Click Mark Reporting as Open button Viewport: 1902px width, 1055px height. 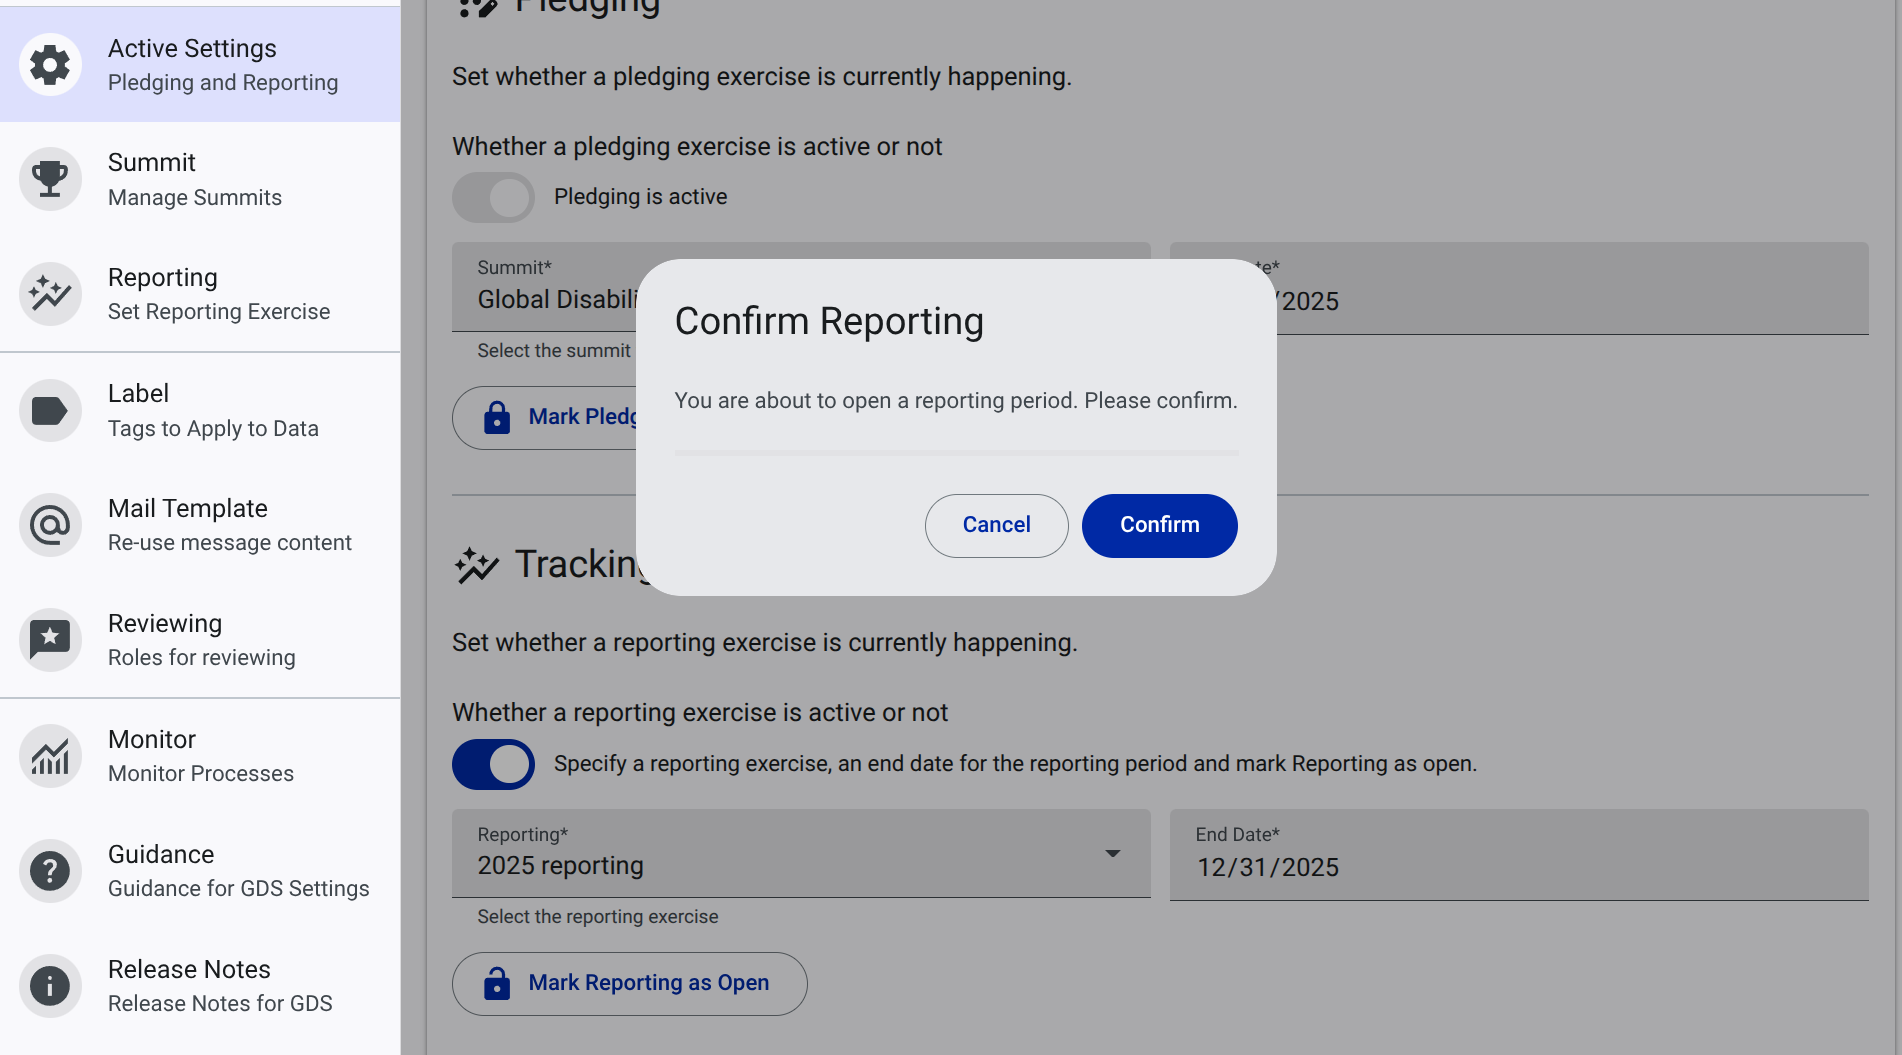tap(630, 984)
